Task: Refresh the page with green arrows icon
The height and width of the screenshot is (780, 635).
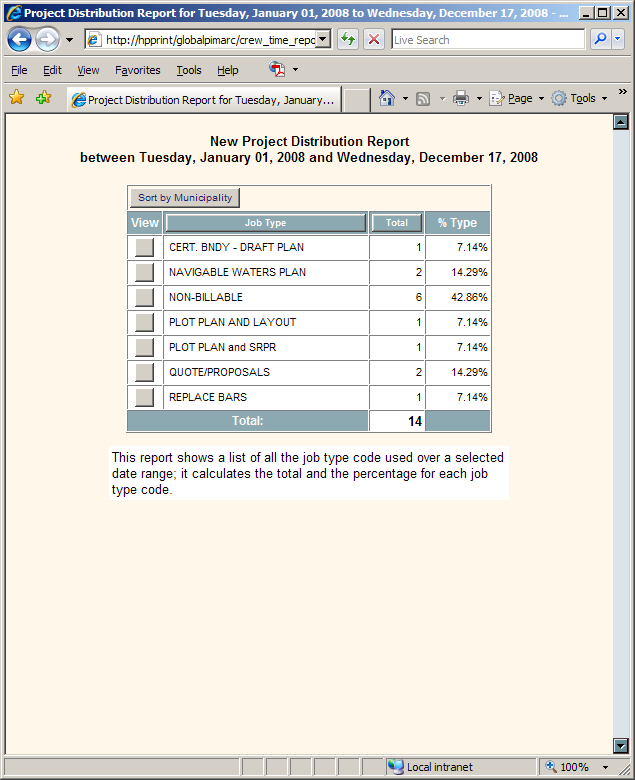Action: pyautogui.click(x=348, y=39)
